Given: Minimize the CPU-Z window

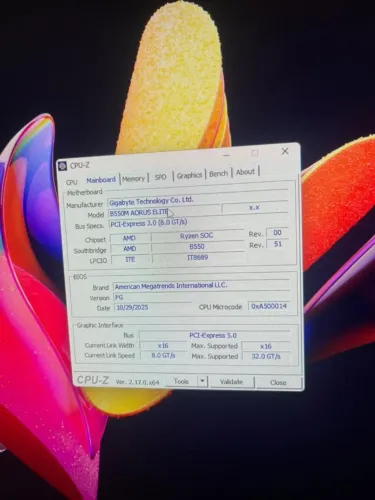Looking at the screenshot, I should (x=227, y=155).
